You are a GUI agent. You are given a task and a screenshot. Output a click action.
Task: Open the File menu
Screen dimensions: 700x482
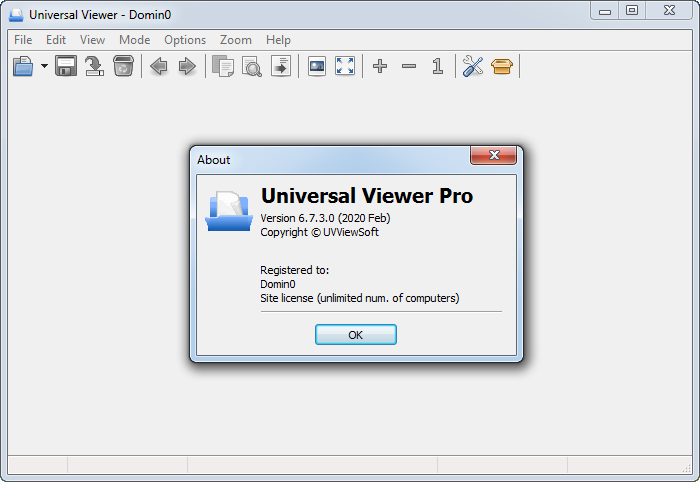click(23, 40)
